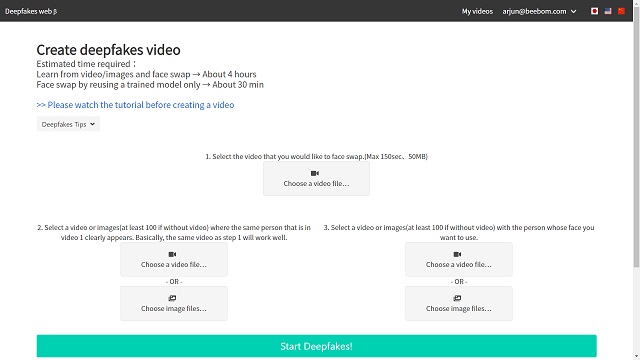Start Deepfakes! button
Viewport: 640px width, 360px height.
[316, 346]
